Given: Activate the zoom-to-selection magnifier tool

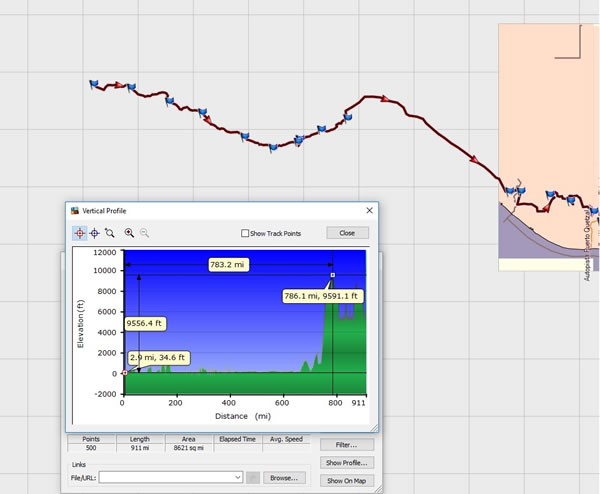Looking at the screenshot, I should coord(110,233).
